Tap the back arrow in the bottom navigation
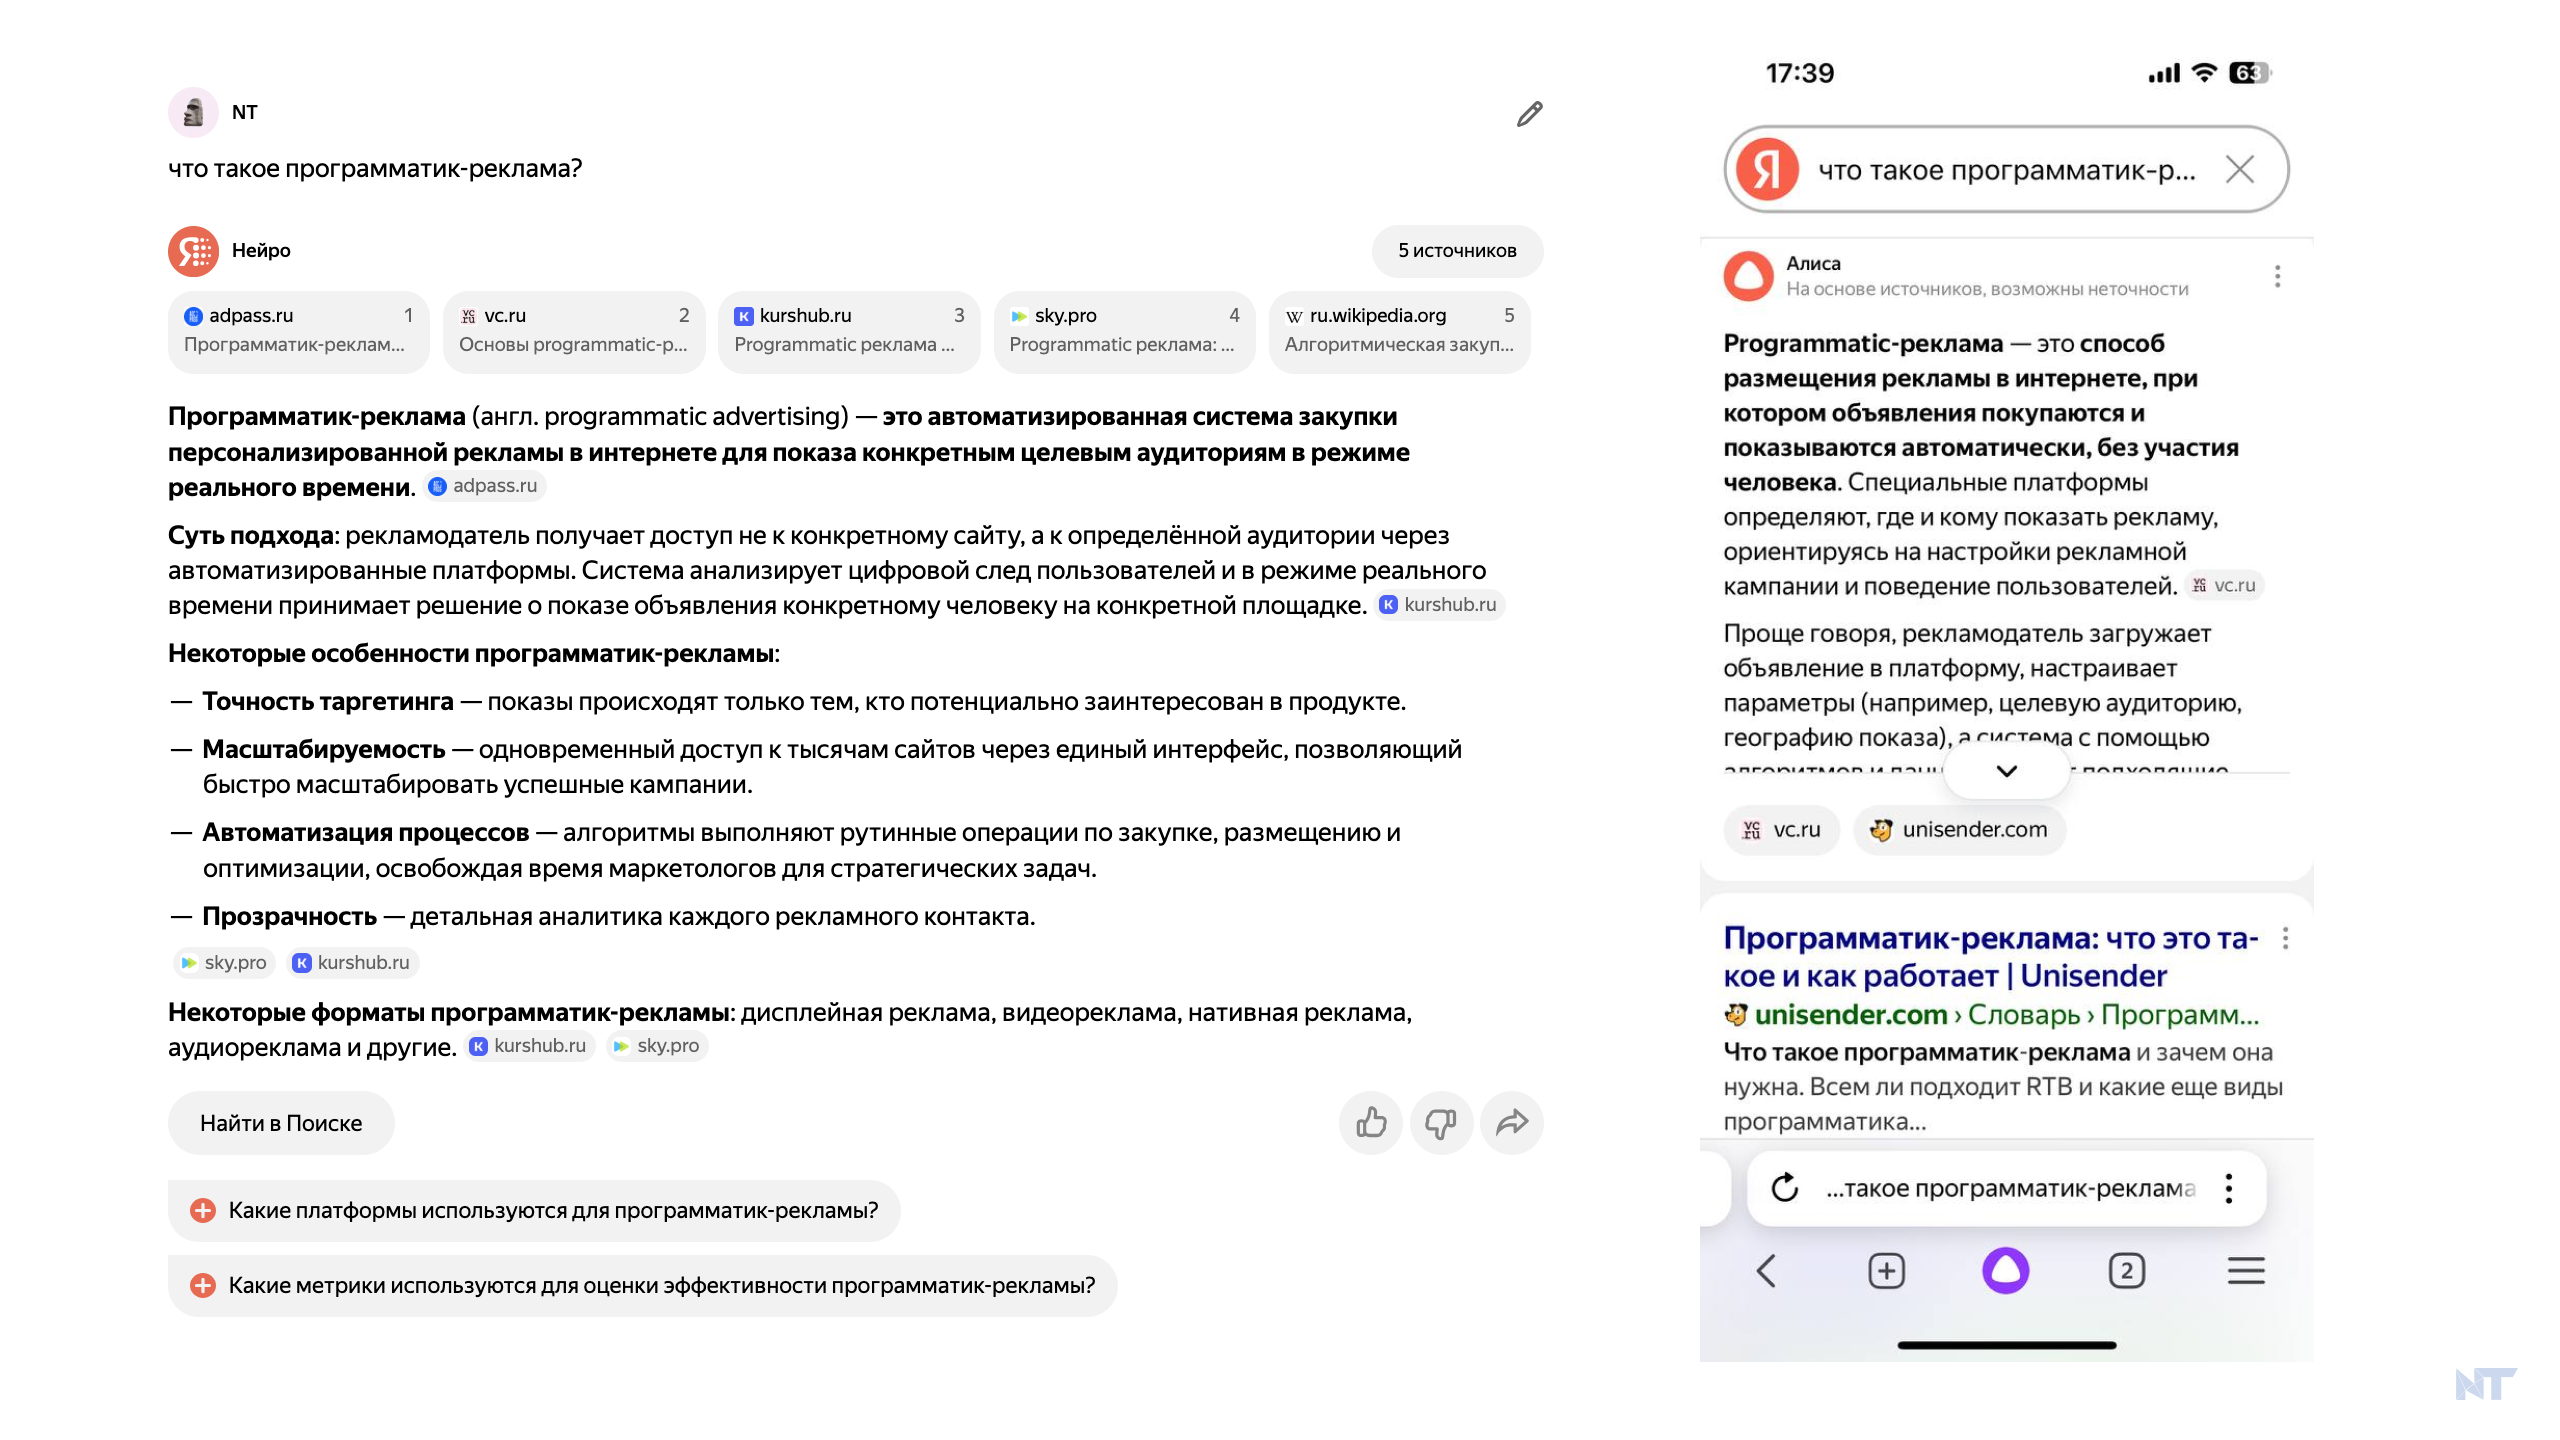Screen dimensions: 2560x1440 click(1766, 1271)
